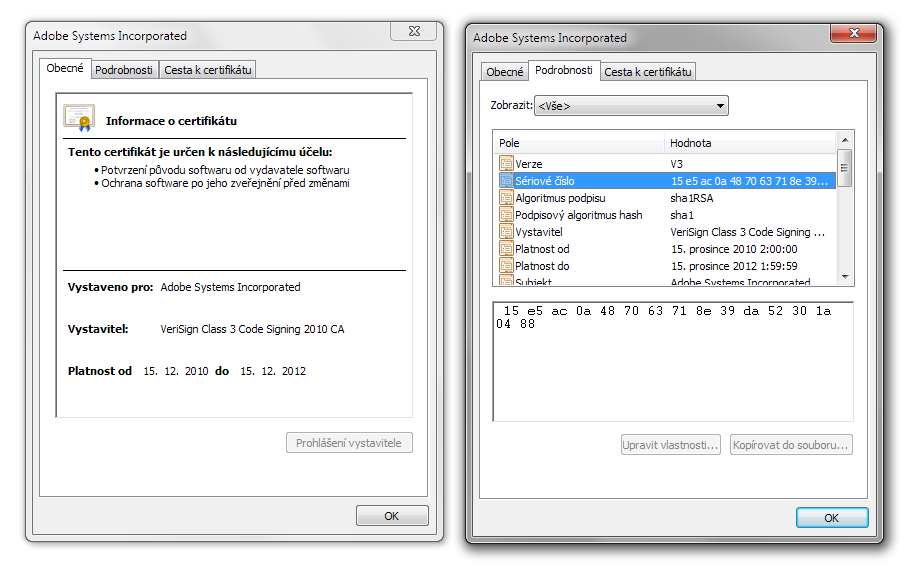Open the Zobrazit dropdown showing <Vše>
Viewport: 909px width, 569px height.
631,105
